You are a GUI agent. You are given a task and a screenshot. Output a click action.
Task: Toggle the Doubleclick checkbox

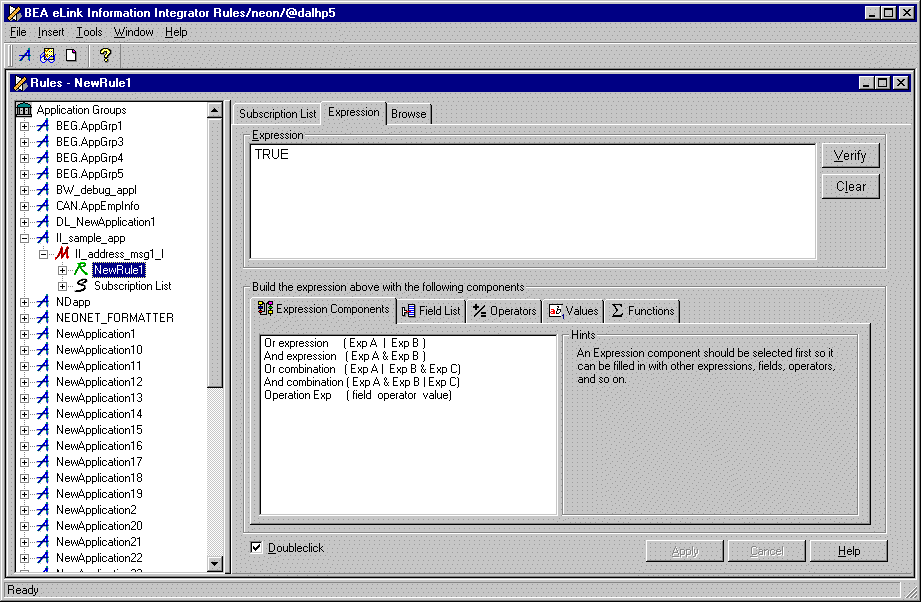[256, 547]
